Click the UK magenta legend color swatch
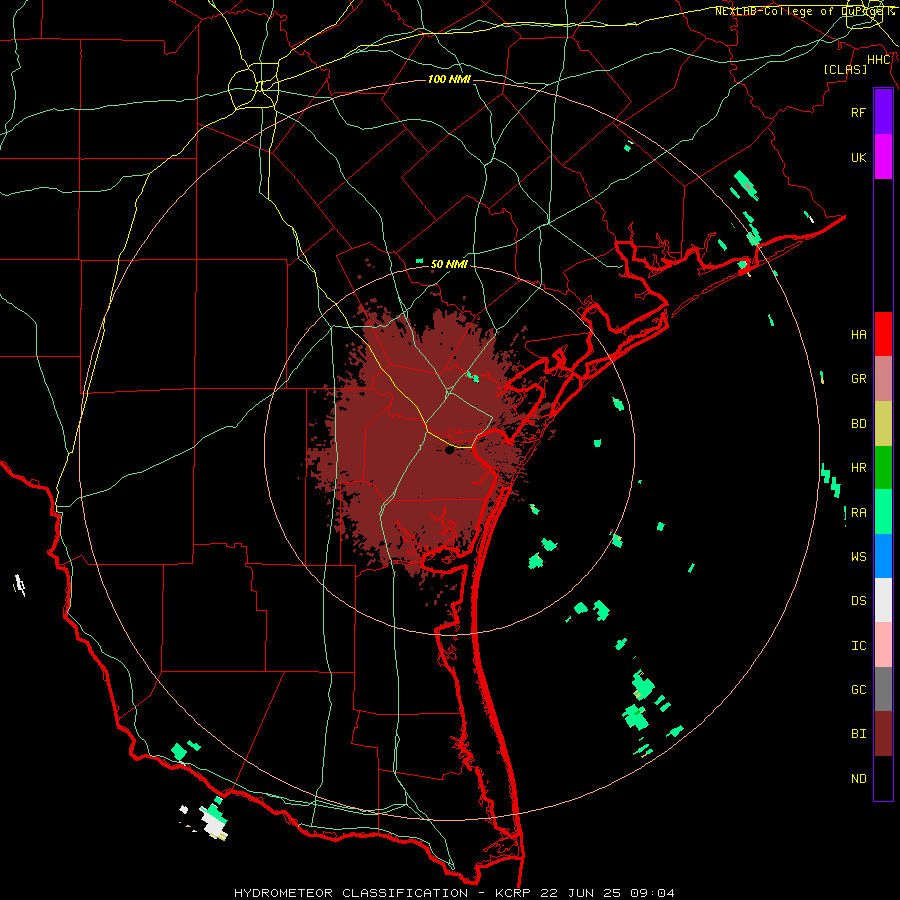This screenshot has width=900, height=900. coord(883,157)
